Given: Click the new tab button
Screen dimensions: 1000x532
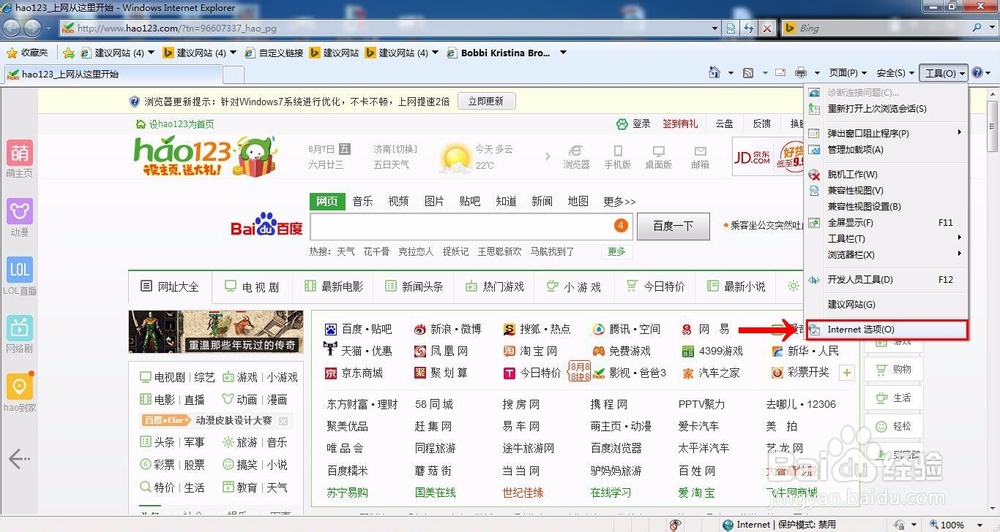Looking at the screenshot, I should (x=233, y=74).
